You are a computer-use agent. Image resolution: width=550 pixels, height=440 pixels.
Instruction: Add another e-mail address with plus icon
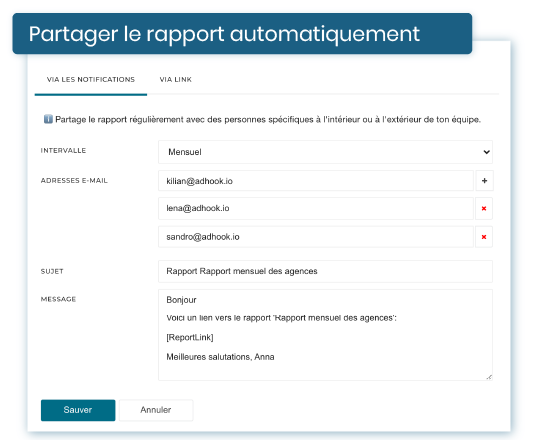[x=484, y=181]
